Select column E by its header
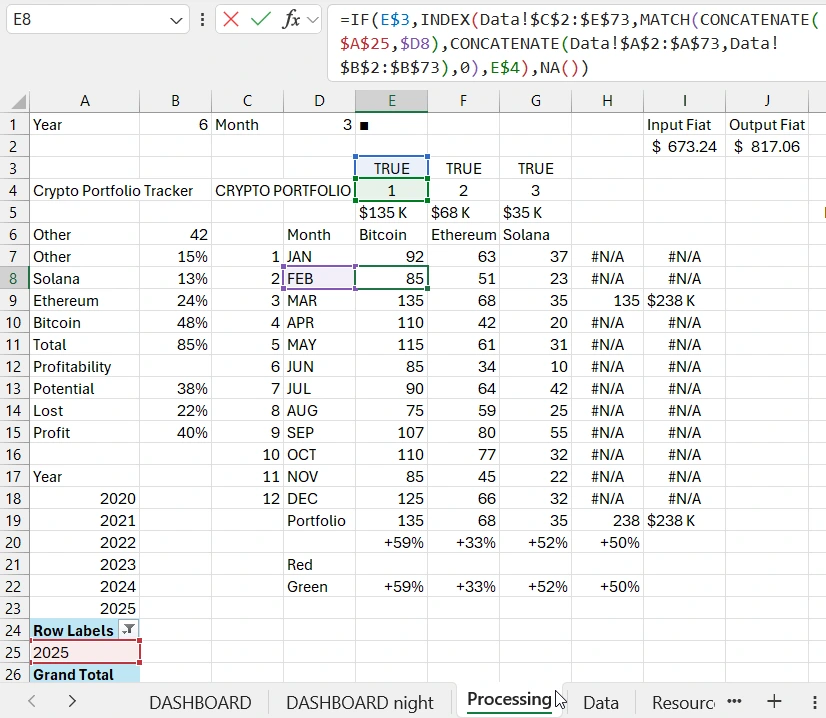The height and width of the screenshot is (718, 826). pyautogui.click(x=391, y=100)
